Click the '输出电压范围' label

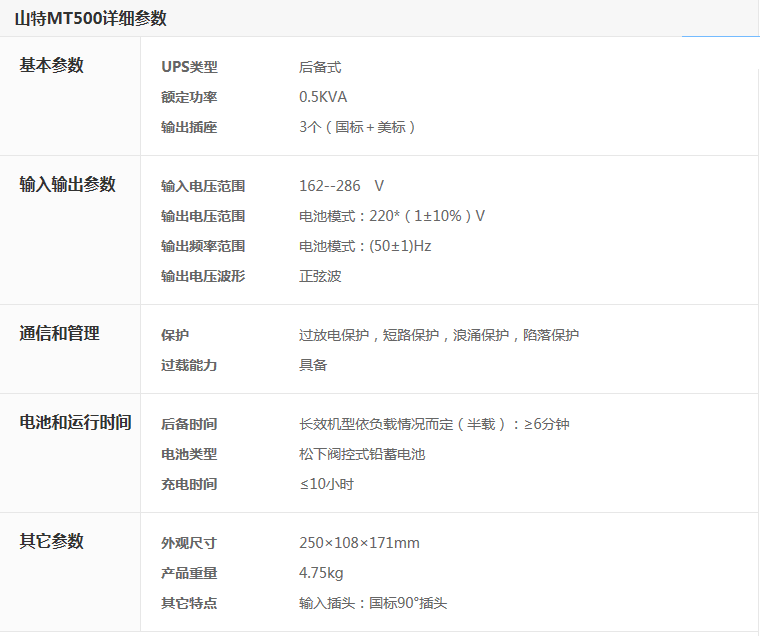pyautogui.click(x=203, y=216)
